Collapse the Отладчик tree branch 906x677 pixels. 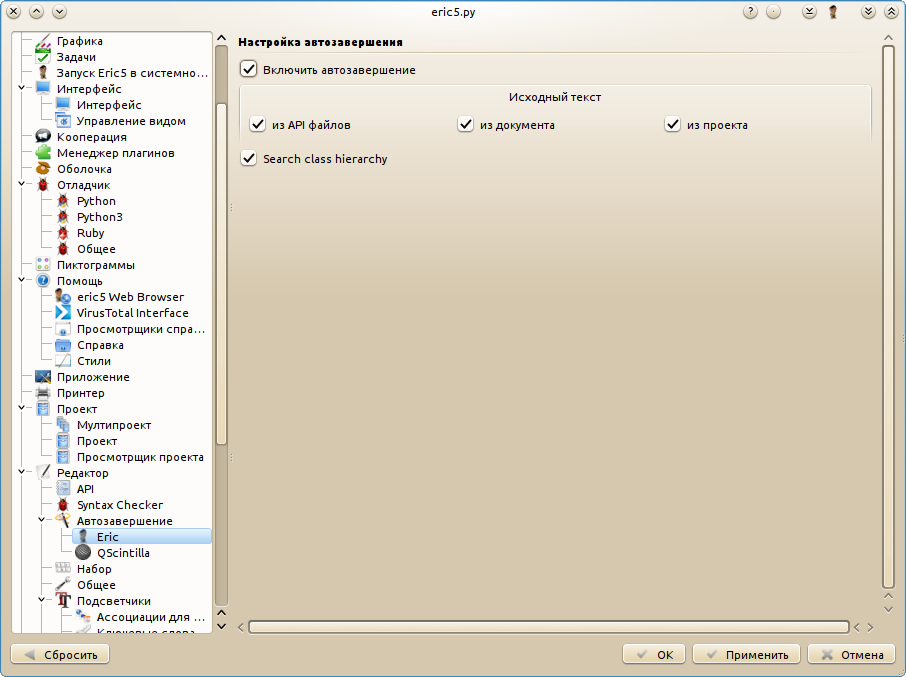(x=22, y=185)
